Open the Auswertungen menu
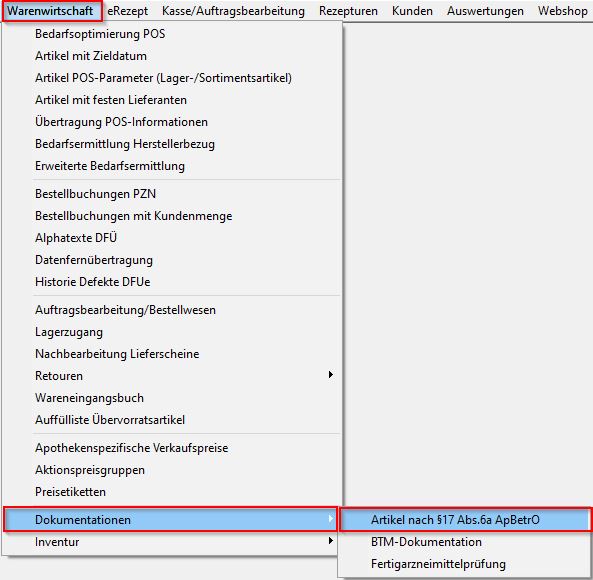 pyautogui.click(x=485, y=11)
